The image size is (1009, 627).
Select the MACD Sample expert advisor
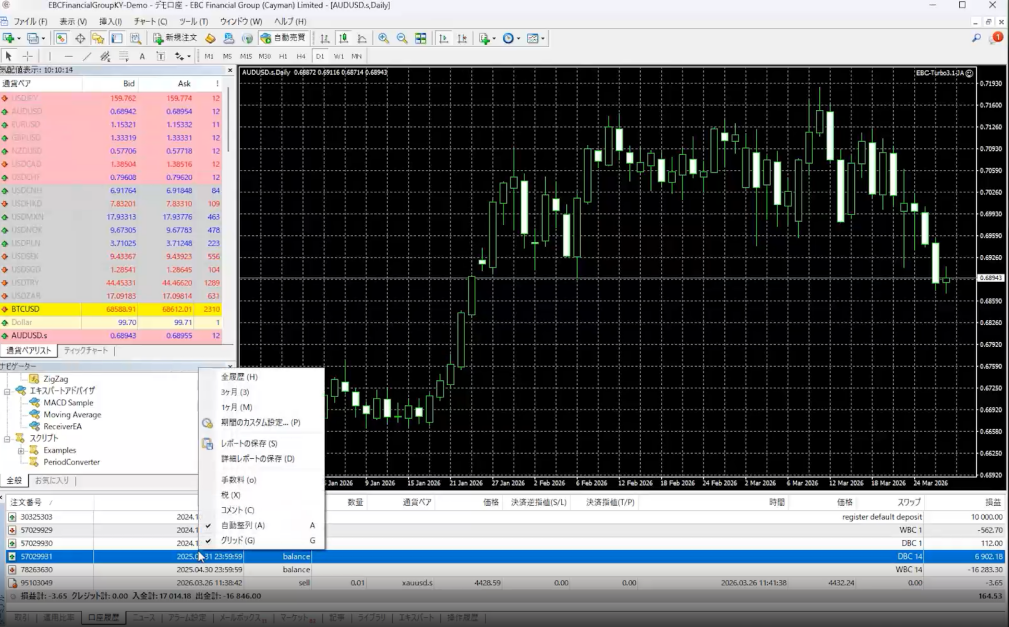(68, 403)
